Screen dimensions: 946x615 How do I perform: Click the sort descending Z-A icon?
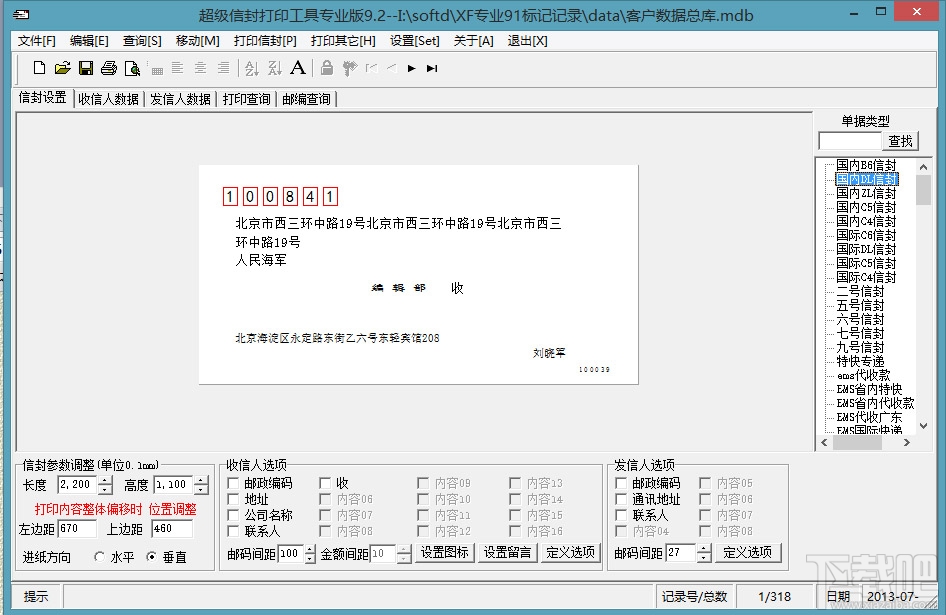pos(275,68)
